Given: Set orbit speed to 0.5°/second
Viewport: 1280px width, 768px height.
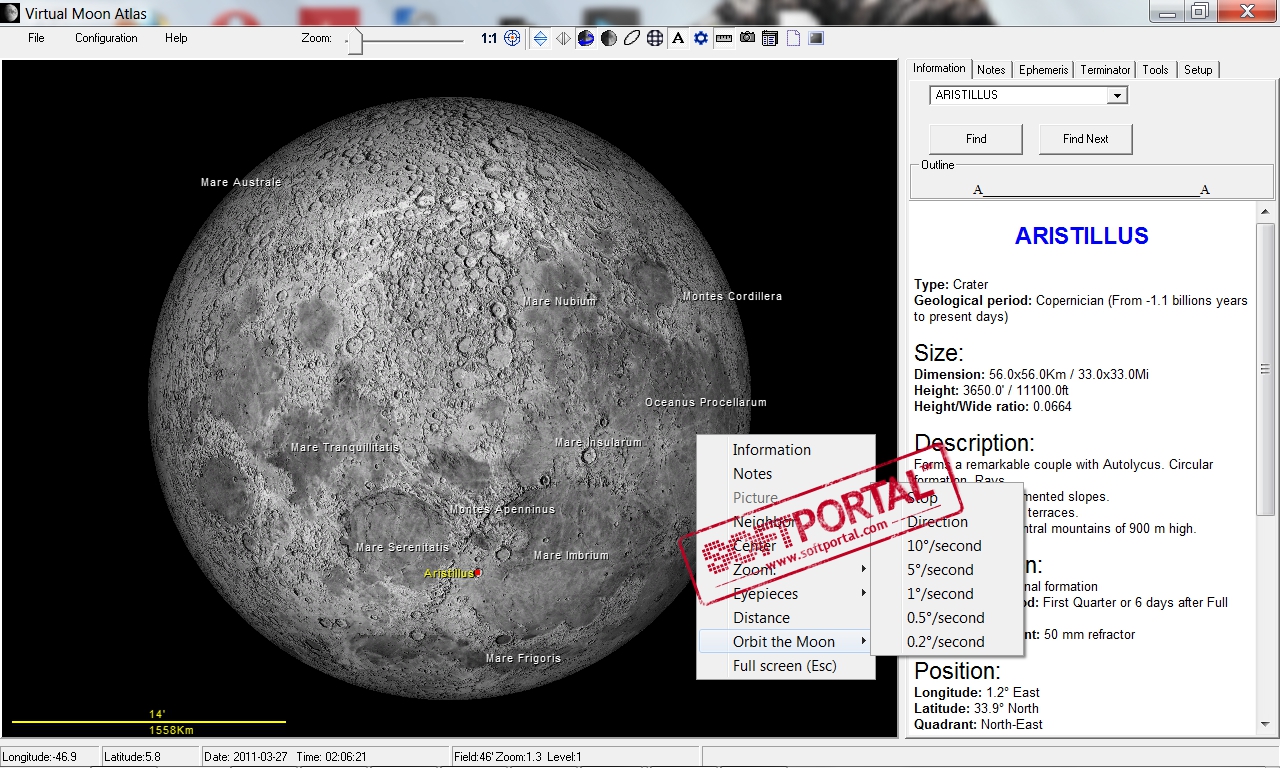Looking at the screenshot, I should click(x=947, y=618).
